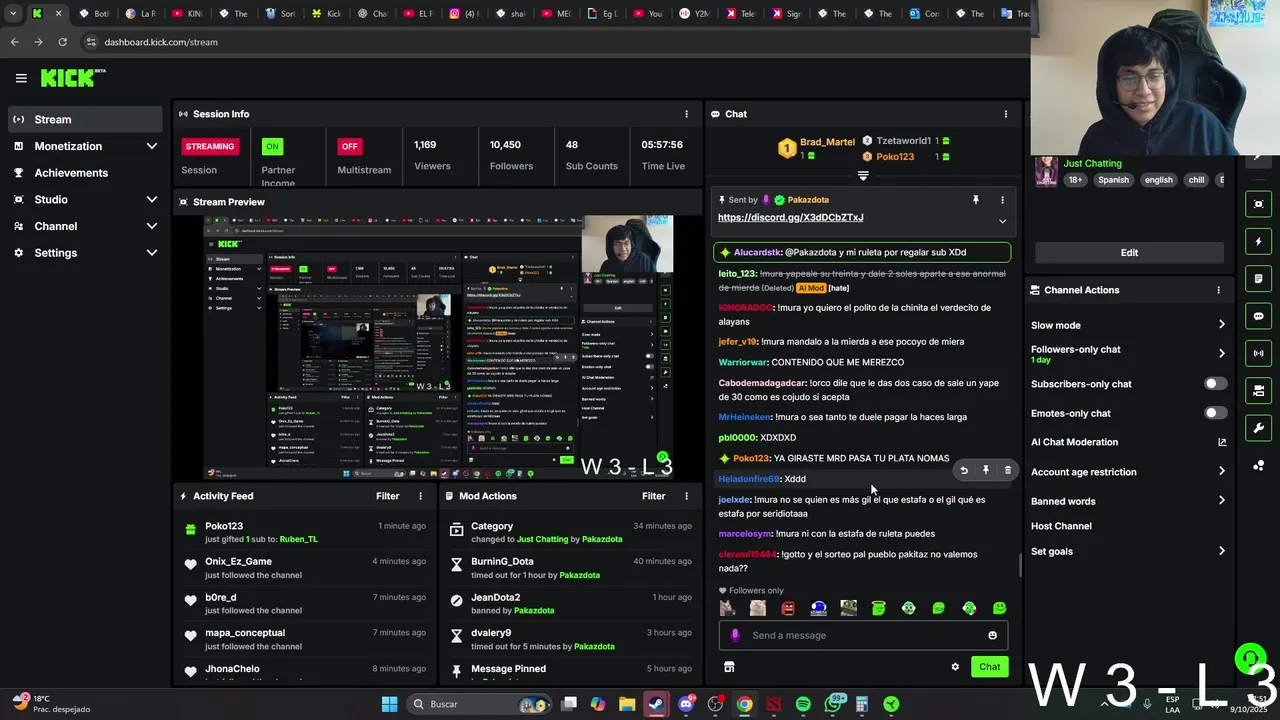
Task: Click the wrench tools sidebar button
Action: [1258, 428]
